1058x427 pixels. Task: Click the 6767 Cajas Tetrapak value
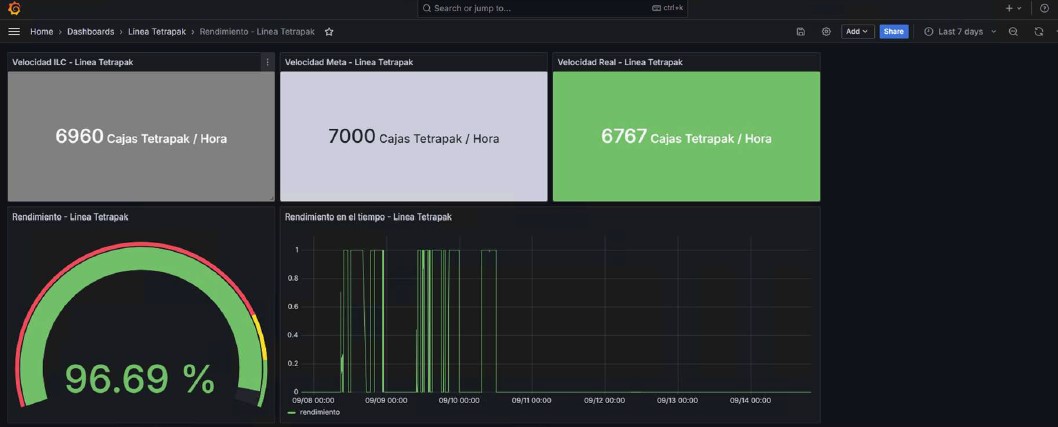(x=686, y=137)
